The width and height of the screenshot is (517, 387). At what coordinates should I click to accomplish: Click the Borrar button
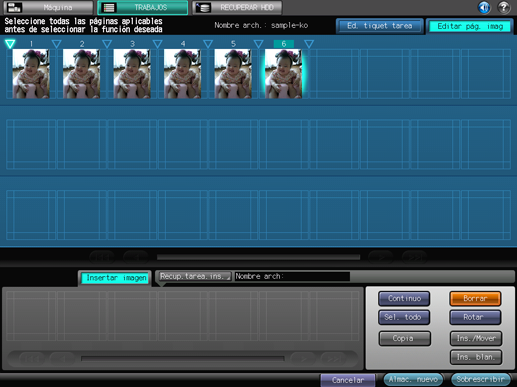pos(475,298)
